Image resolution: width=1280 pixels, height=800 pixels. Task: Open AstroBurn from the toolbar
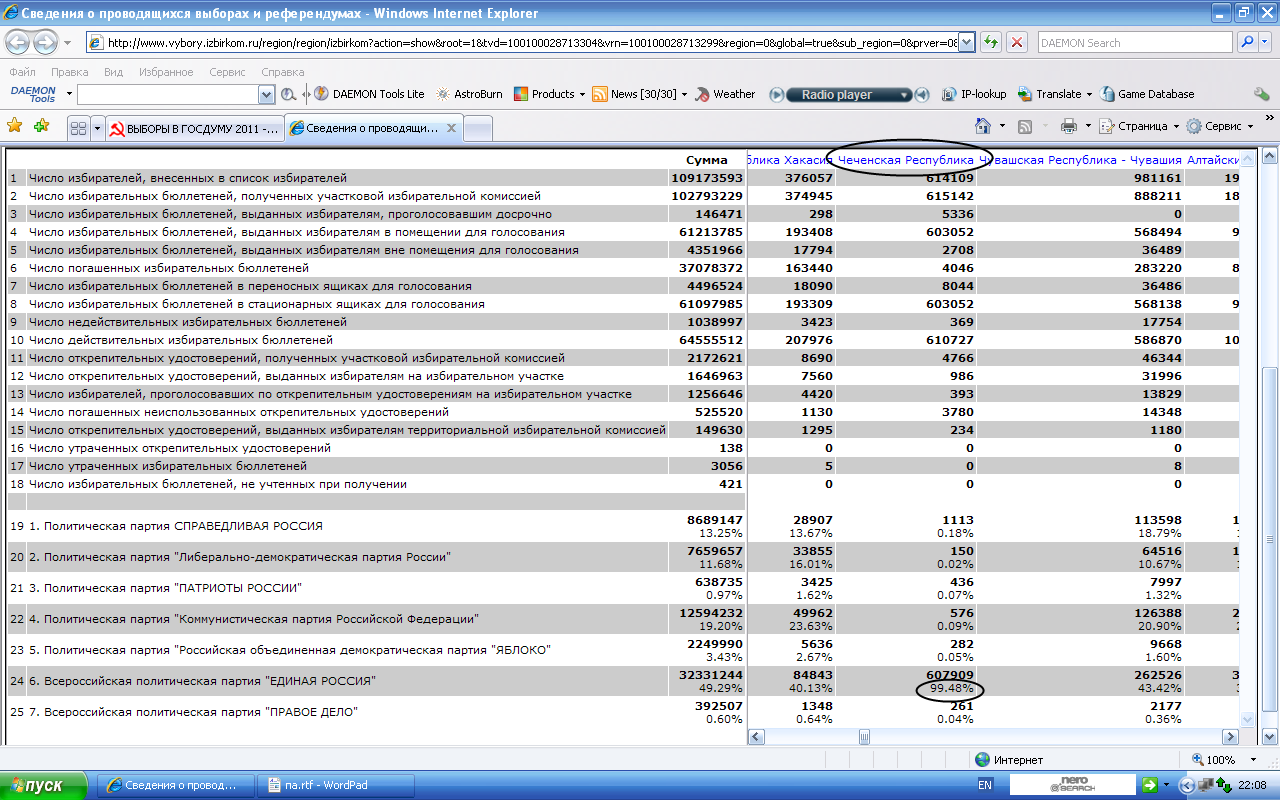coord(469,94)
